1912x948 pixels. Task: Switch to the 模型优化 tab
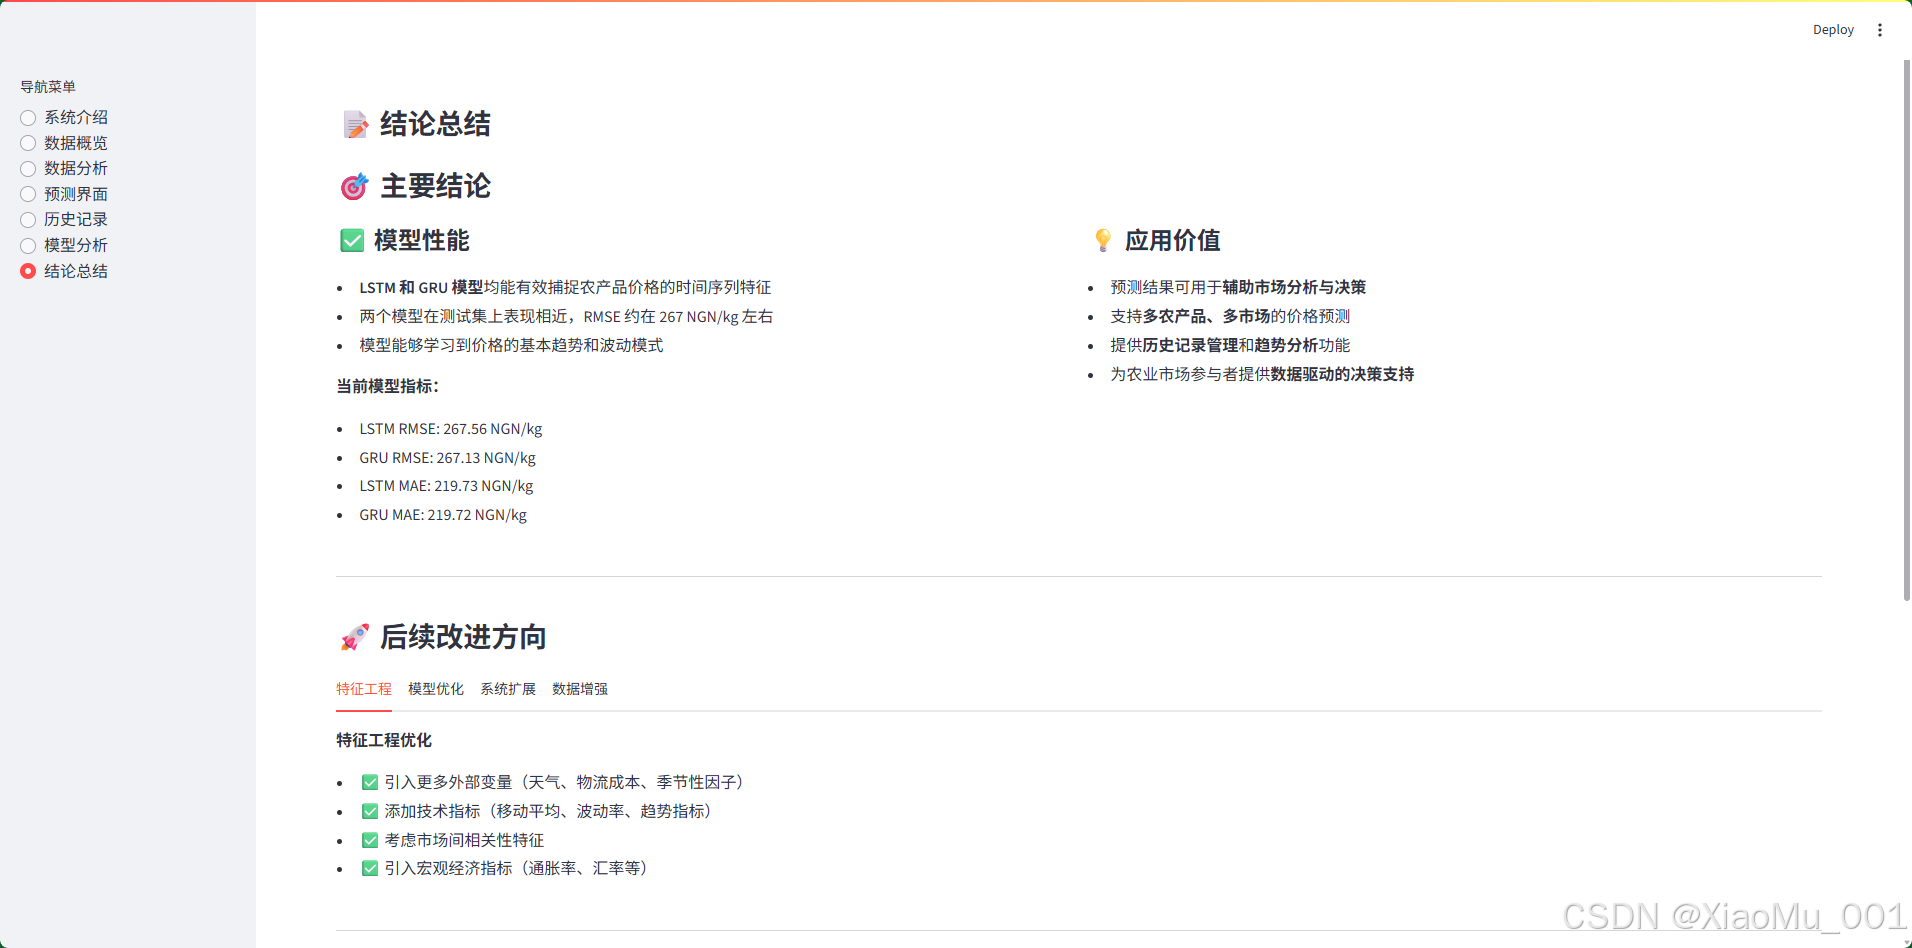click(x=436, y=689)
